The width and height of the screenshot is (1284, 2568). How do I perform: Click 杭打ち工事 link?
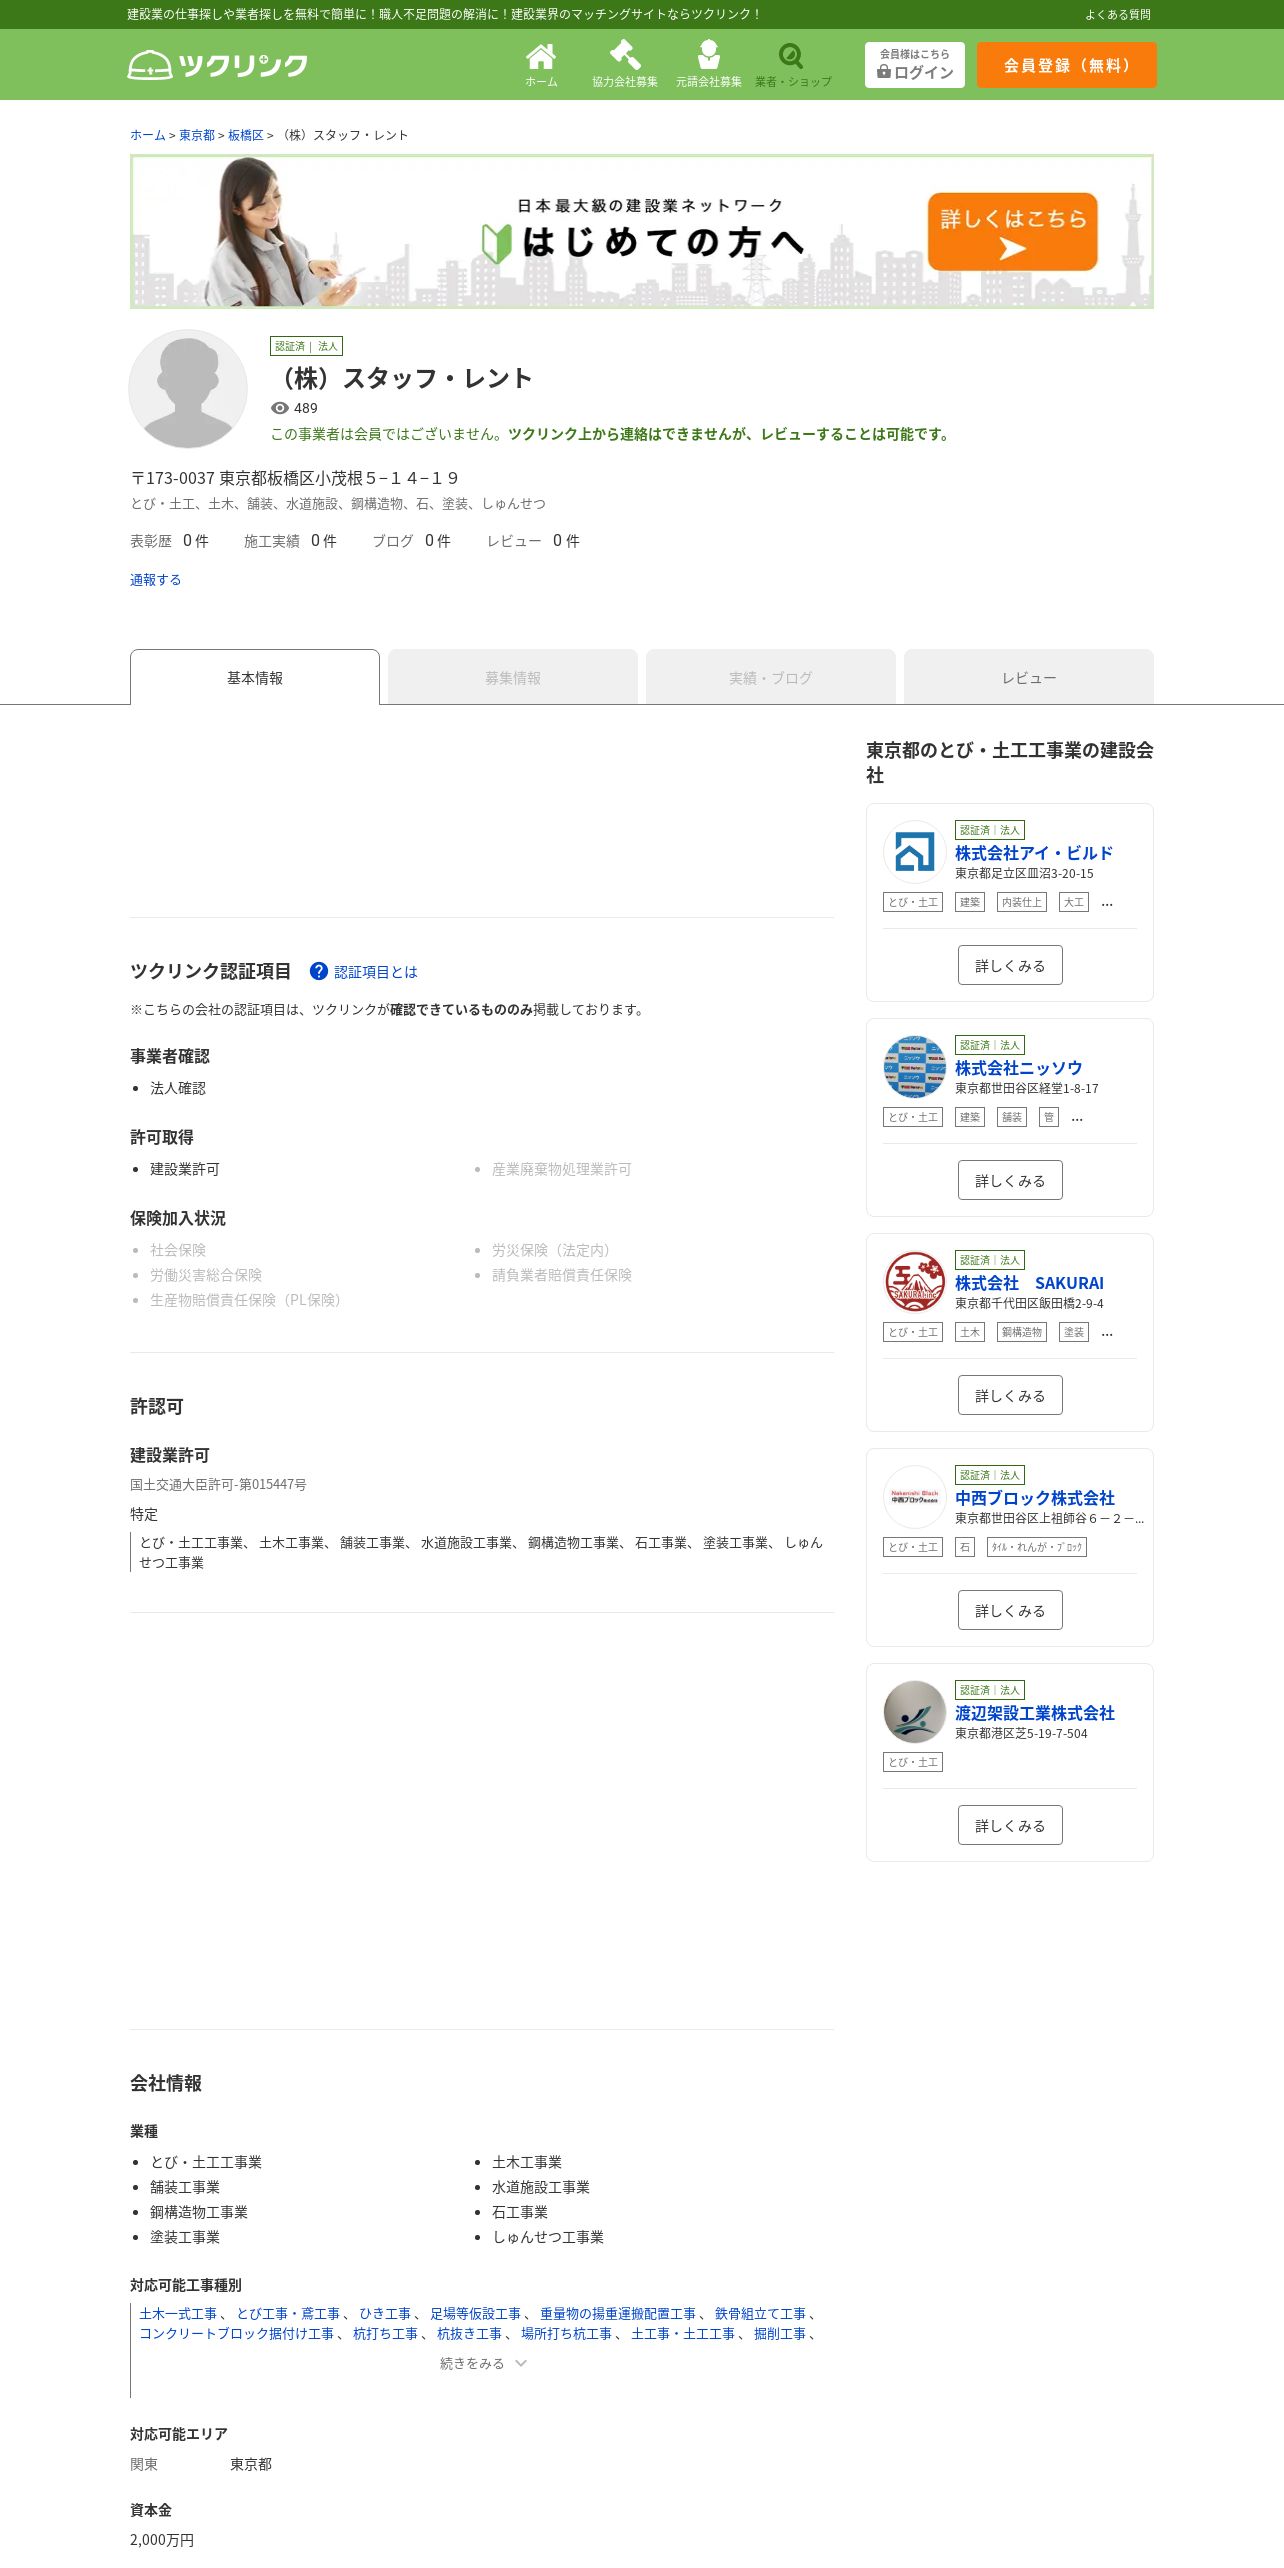tap(385, 2334)
